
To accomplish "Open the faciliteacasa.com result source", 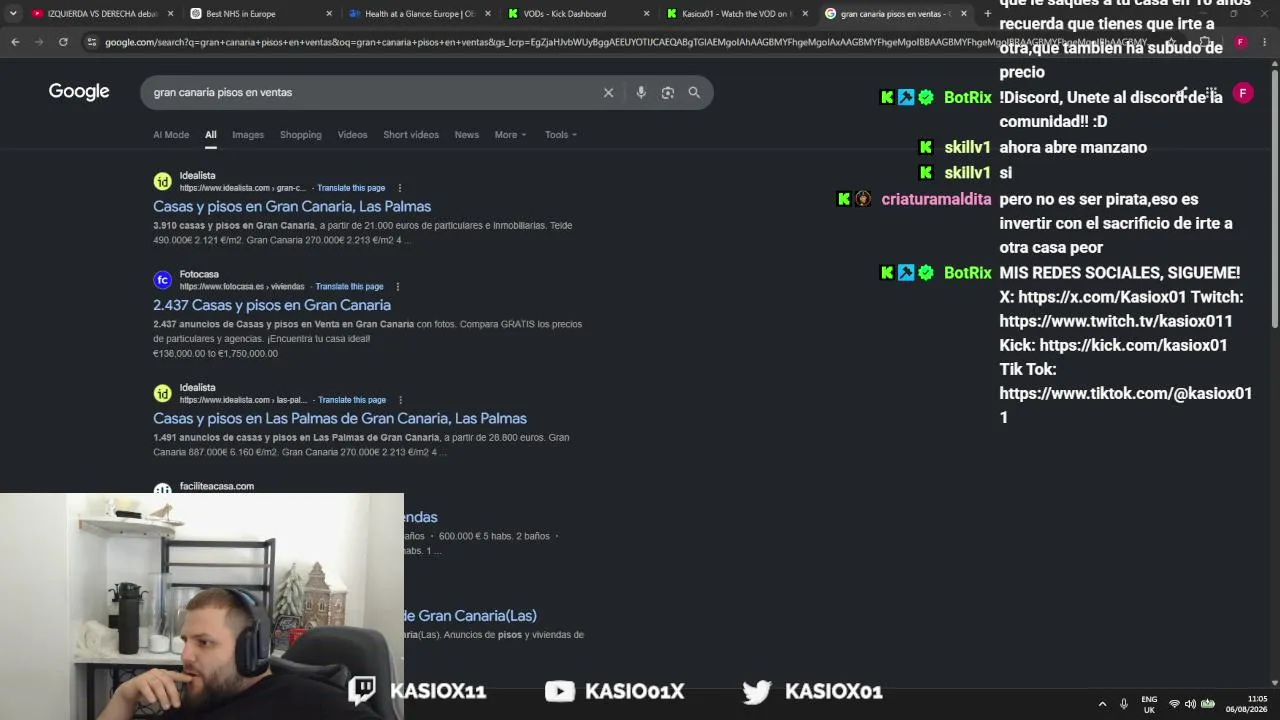I will click(x=217, y=486).
